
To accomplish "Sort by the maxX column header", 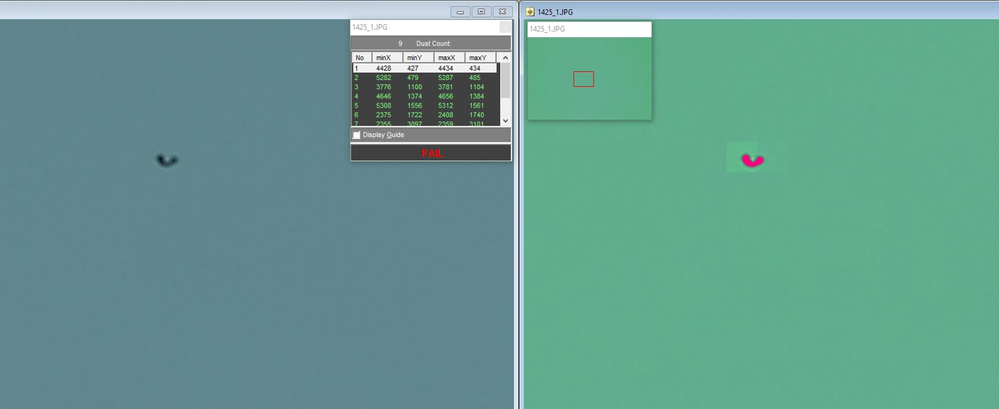I will click(449, 57).
